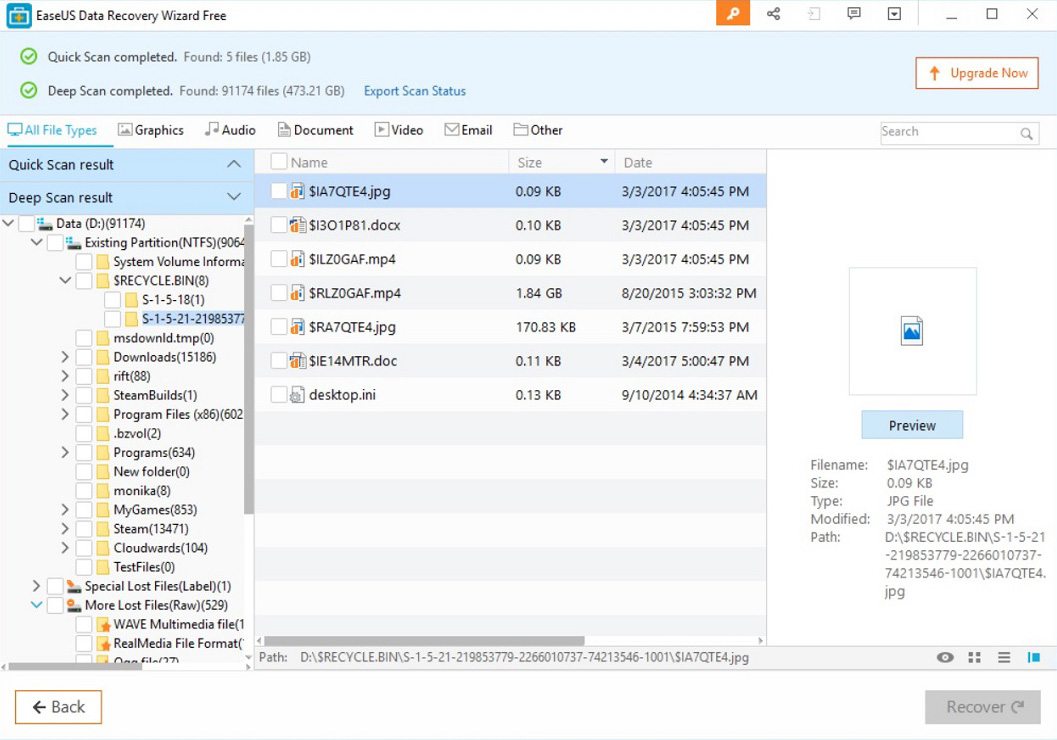1057x740 pixels.
Task: Switch to thumbnail grid view
Action: (974, 658)
